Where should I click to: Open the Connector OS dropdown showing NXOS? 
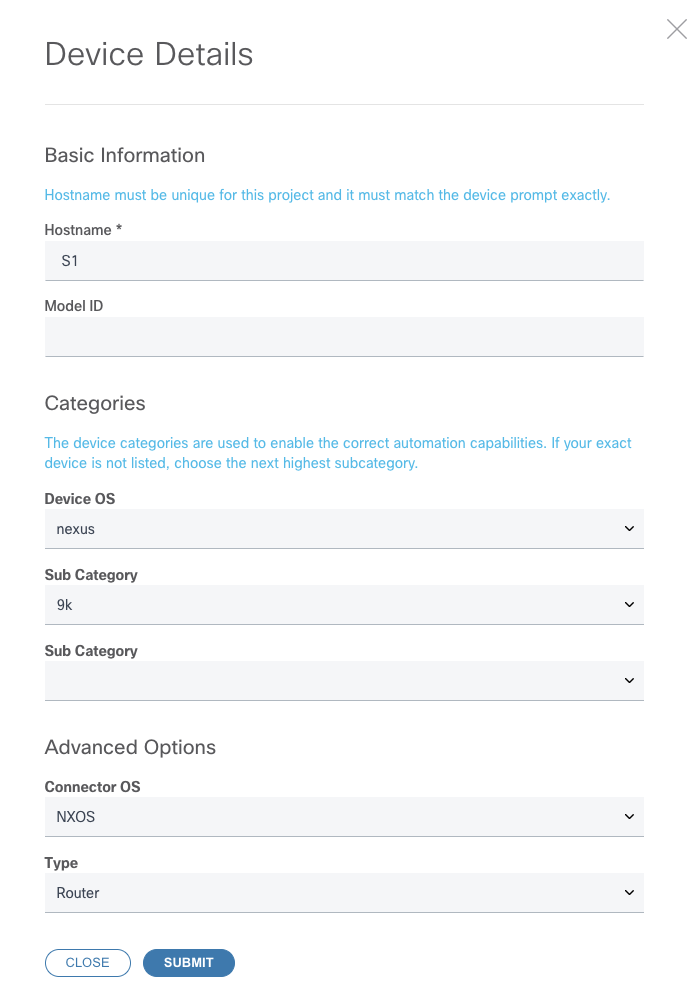[x=330, y=817]
